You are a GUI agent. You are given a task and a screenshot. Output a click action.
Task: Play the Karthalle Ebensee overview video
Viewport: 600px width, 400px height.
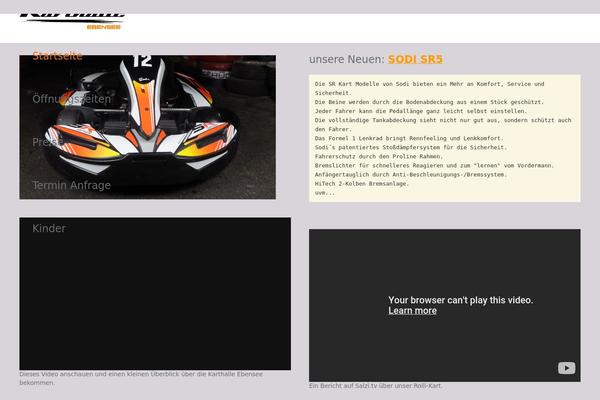155,294
